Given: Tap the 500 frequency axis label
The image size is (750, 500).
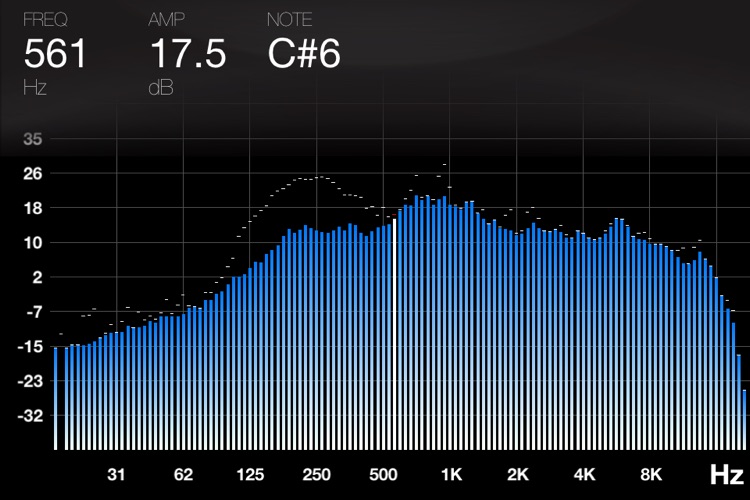Looking at the screenshot, I should click(383, 475).
